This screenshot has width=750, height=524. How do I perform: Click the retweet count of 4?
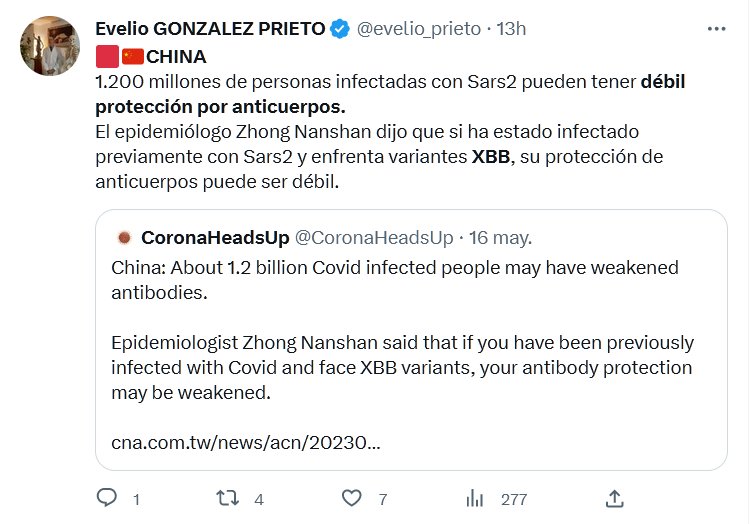259,499
